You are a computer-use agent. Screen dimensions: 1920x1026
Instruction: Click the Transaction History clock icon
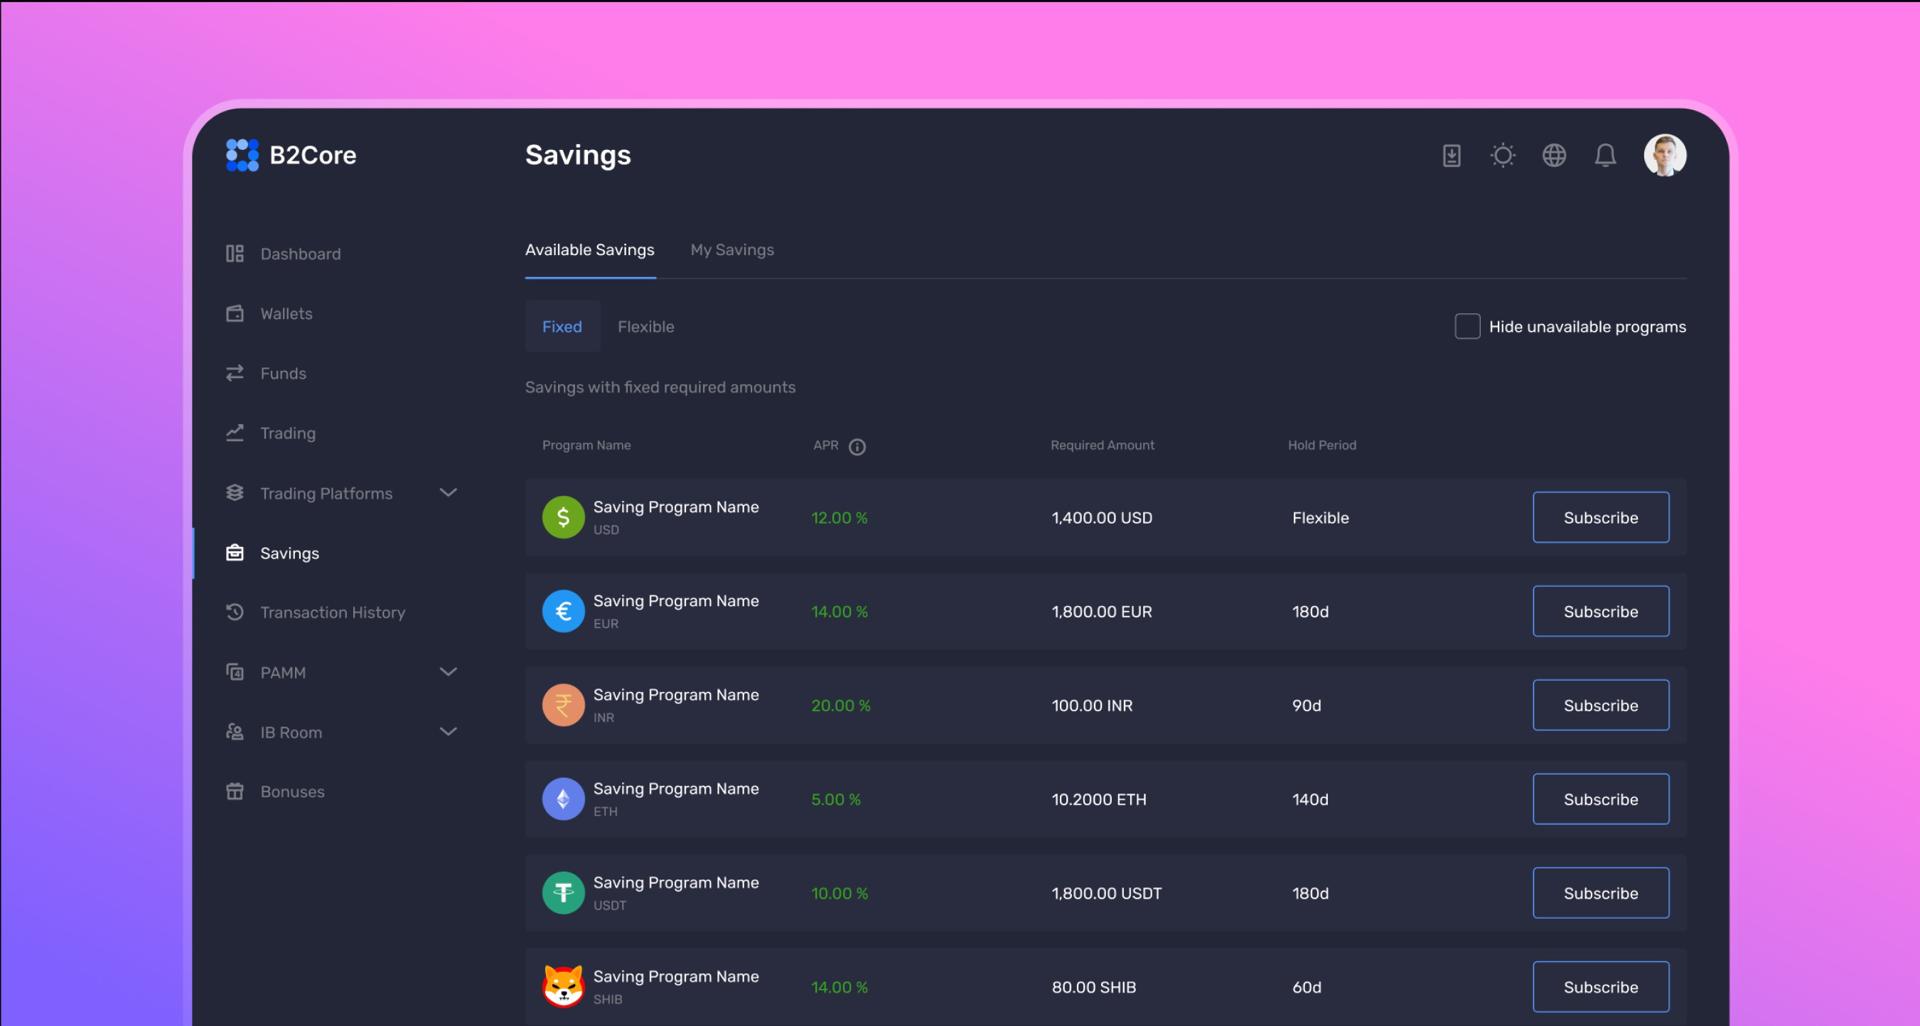click(x=235, y=612)
